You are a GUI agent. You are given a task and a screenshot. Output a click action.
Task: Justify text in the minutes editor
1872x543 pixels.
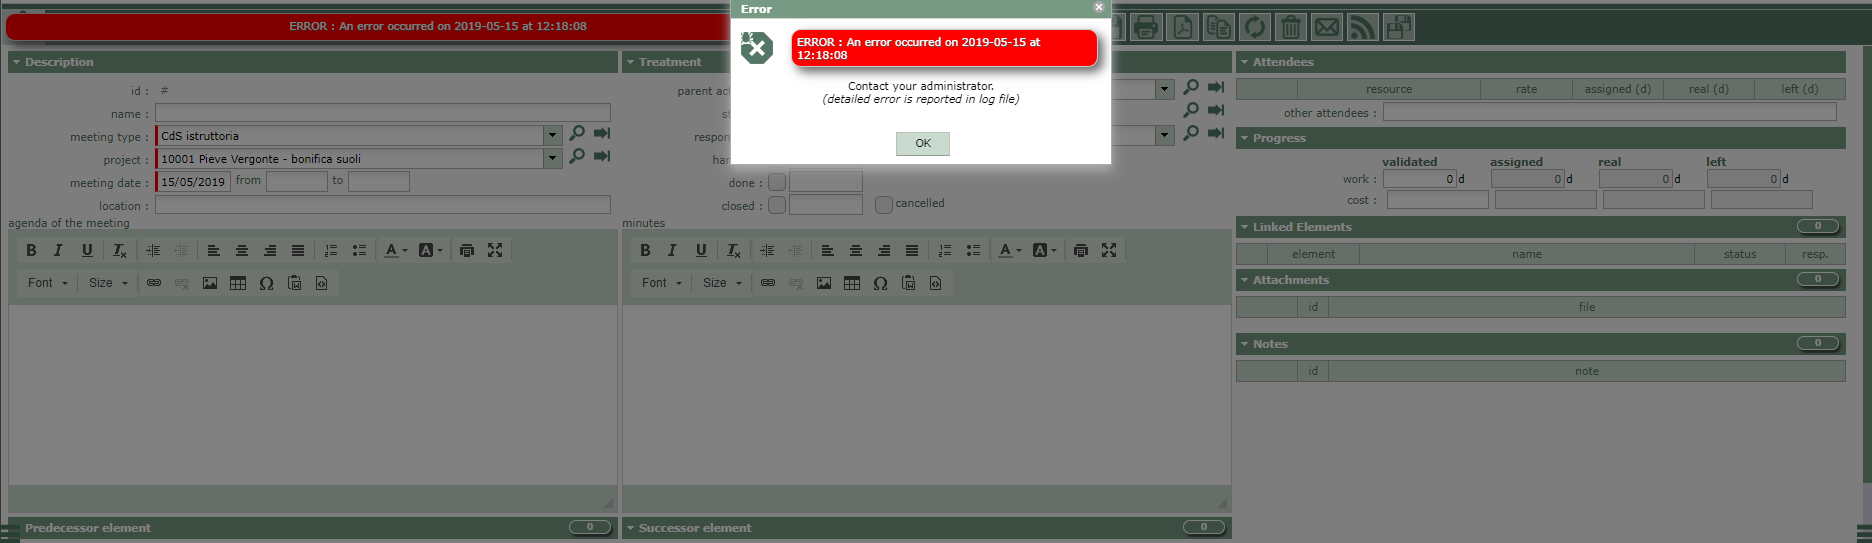(911, 250)
